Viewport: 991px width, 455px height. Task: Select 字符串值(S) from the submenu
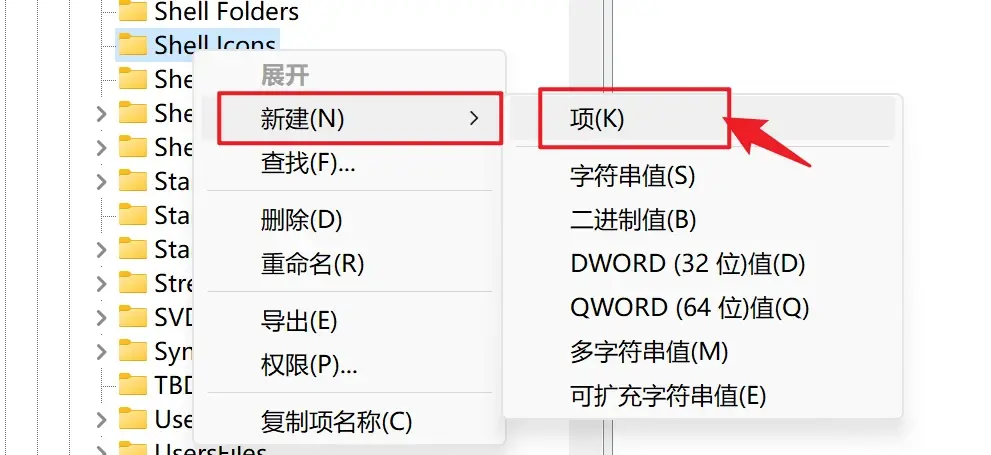632,176
